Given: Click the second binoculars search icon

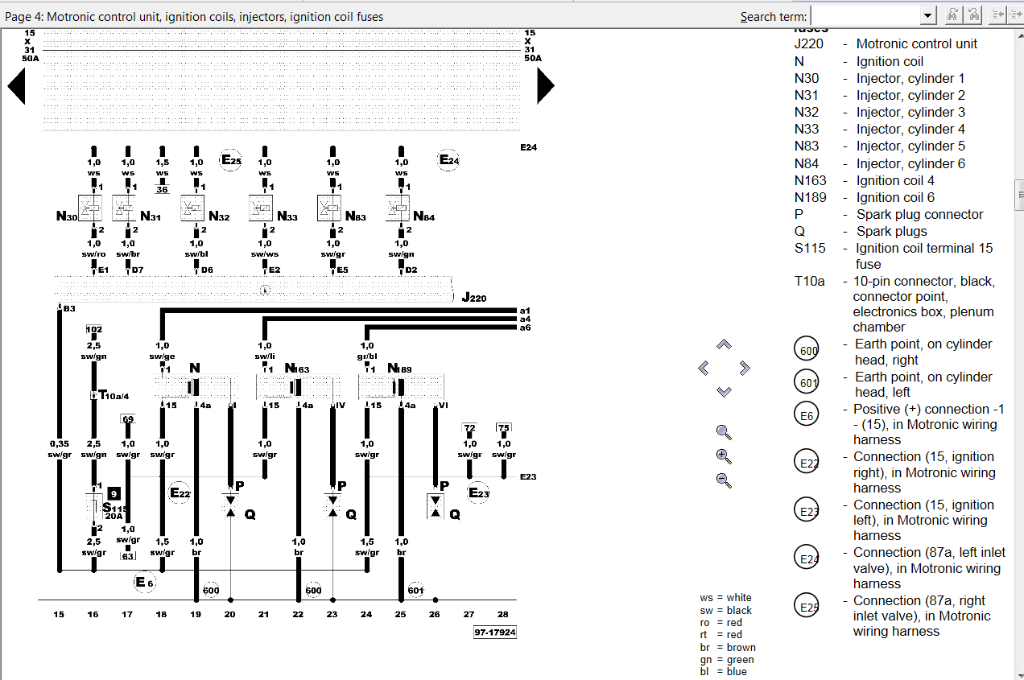Looking at the screenshot, I should 973,15.
